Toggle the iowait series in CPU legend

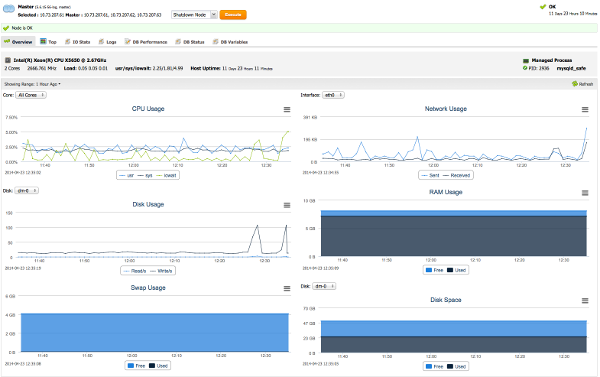pos(167,175)
